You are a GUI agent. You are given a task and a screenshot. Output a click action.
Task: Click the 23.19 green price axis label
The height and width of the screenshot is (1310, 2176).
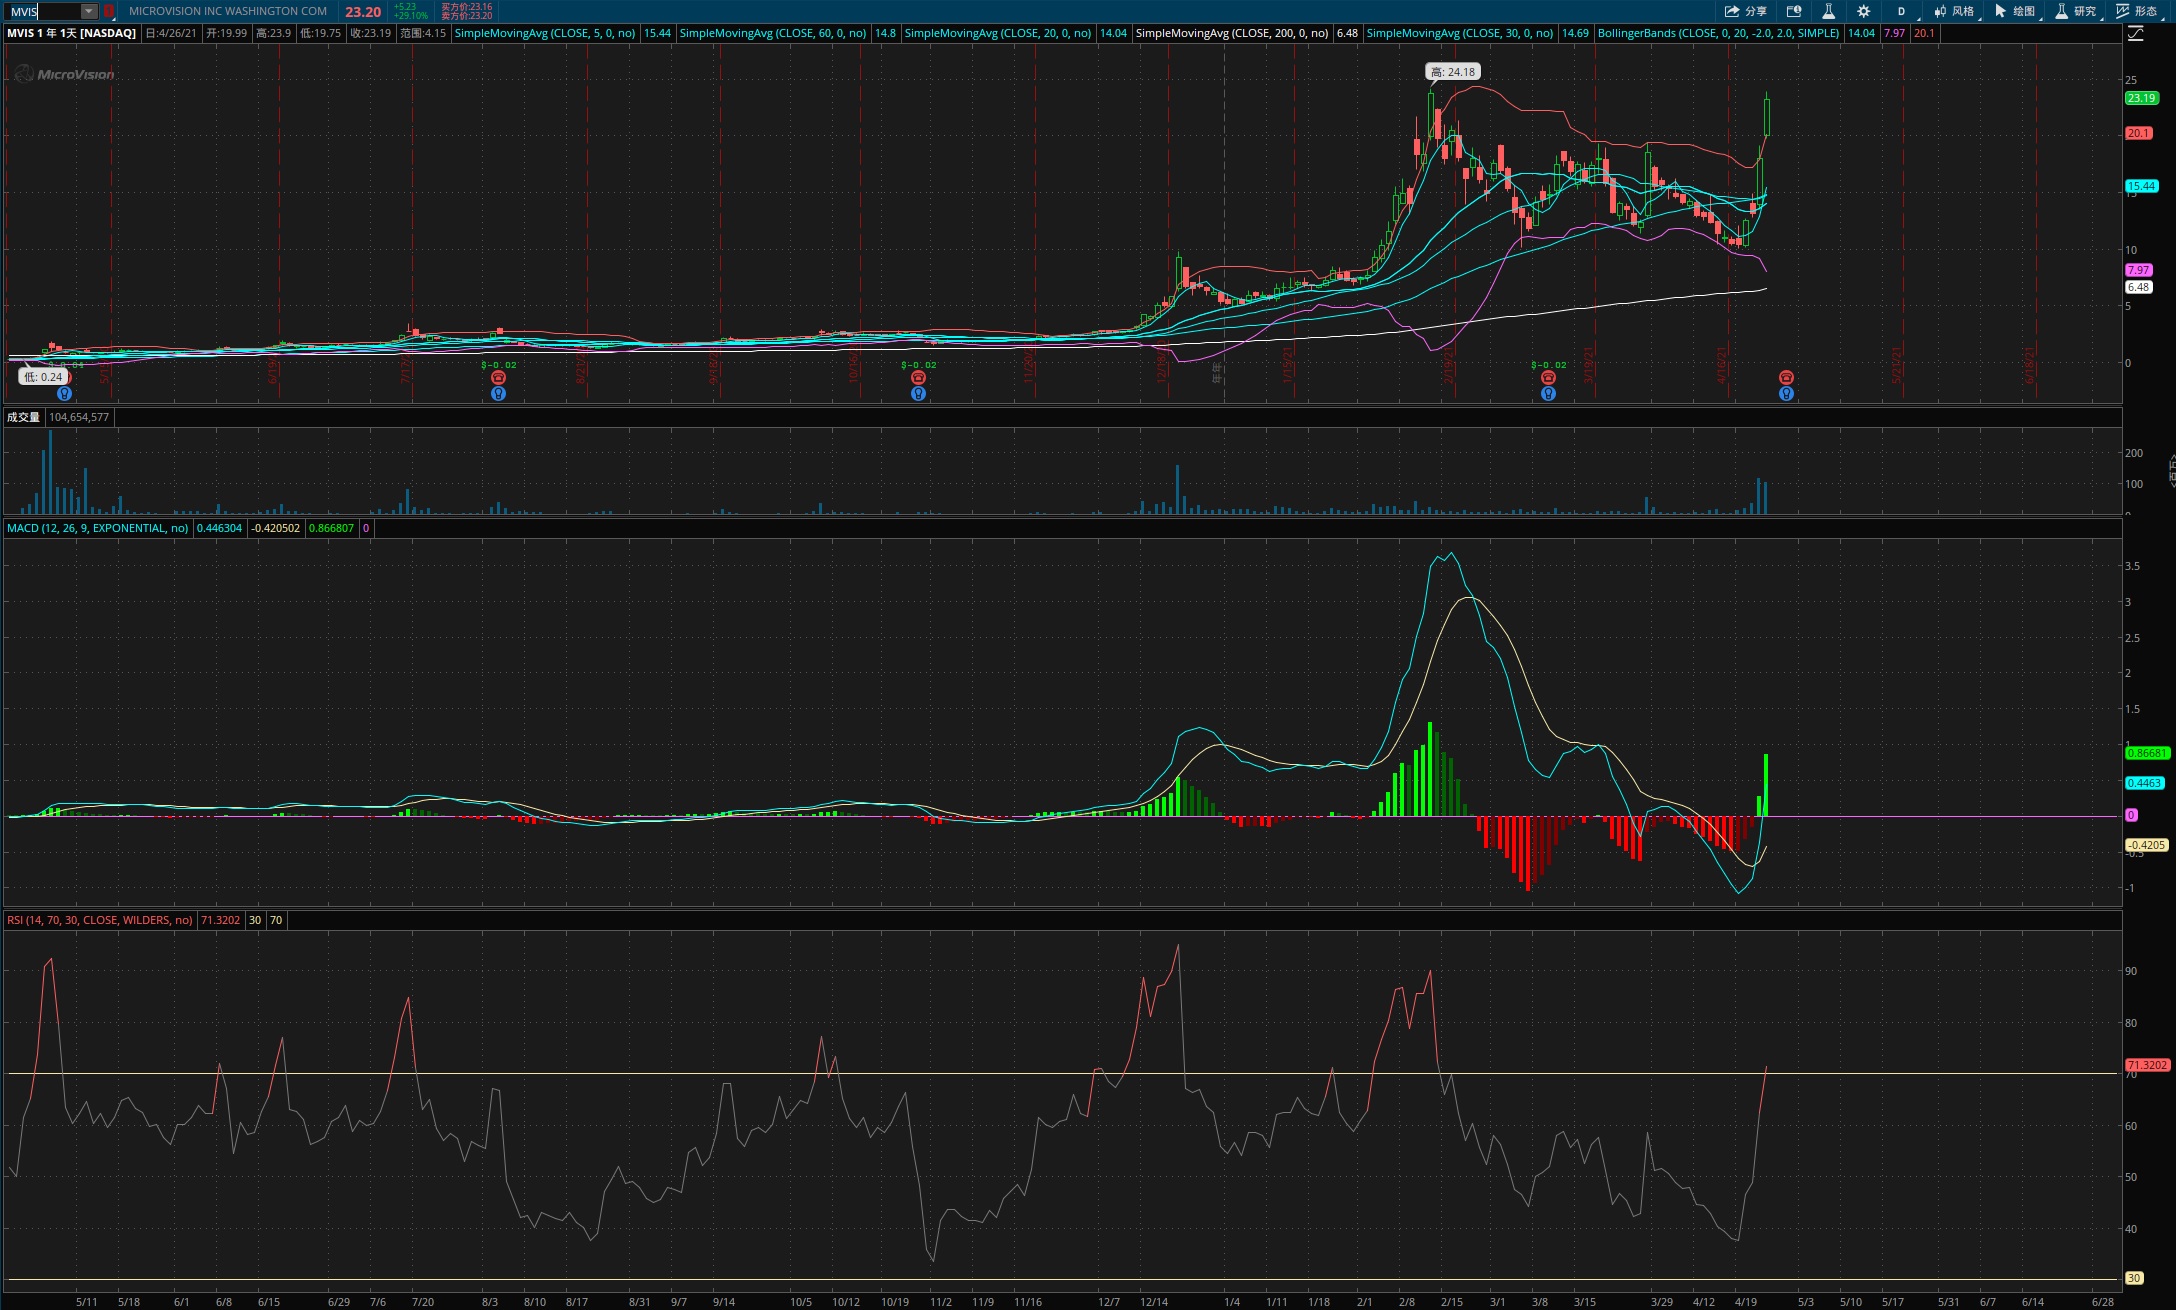coord(2141,98)
